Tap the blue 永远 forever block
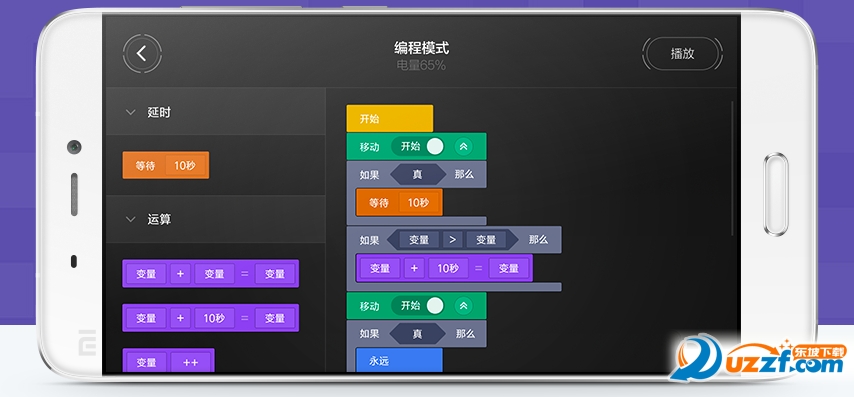This screenshot has width=854, height=397. click(x=399, y=360)
